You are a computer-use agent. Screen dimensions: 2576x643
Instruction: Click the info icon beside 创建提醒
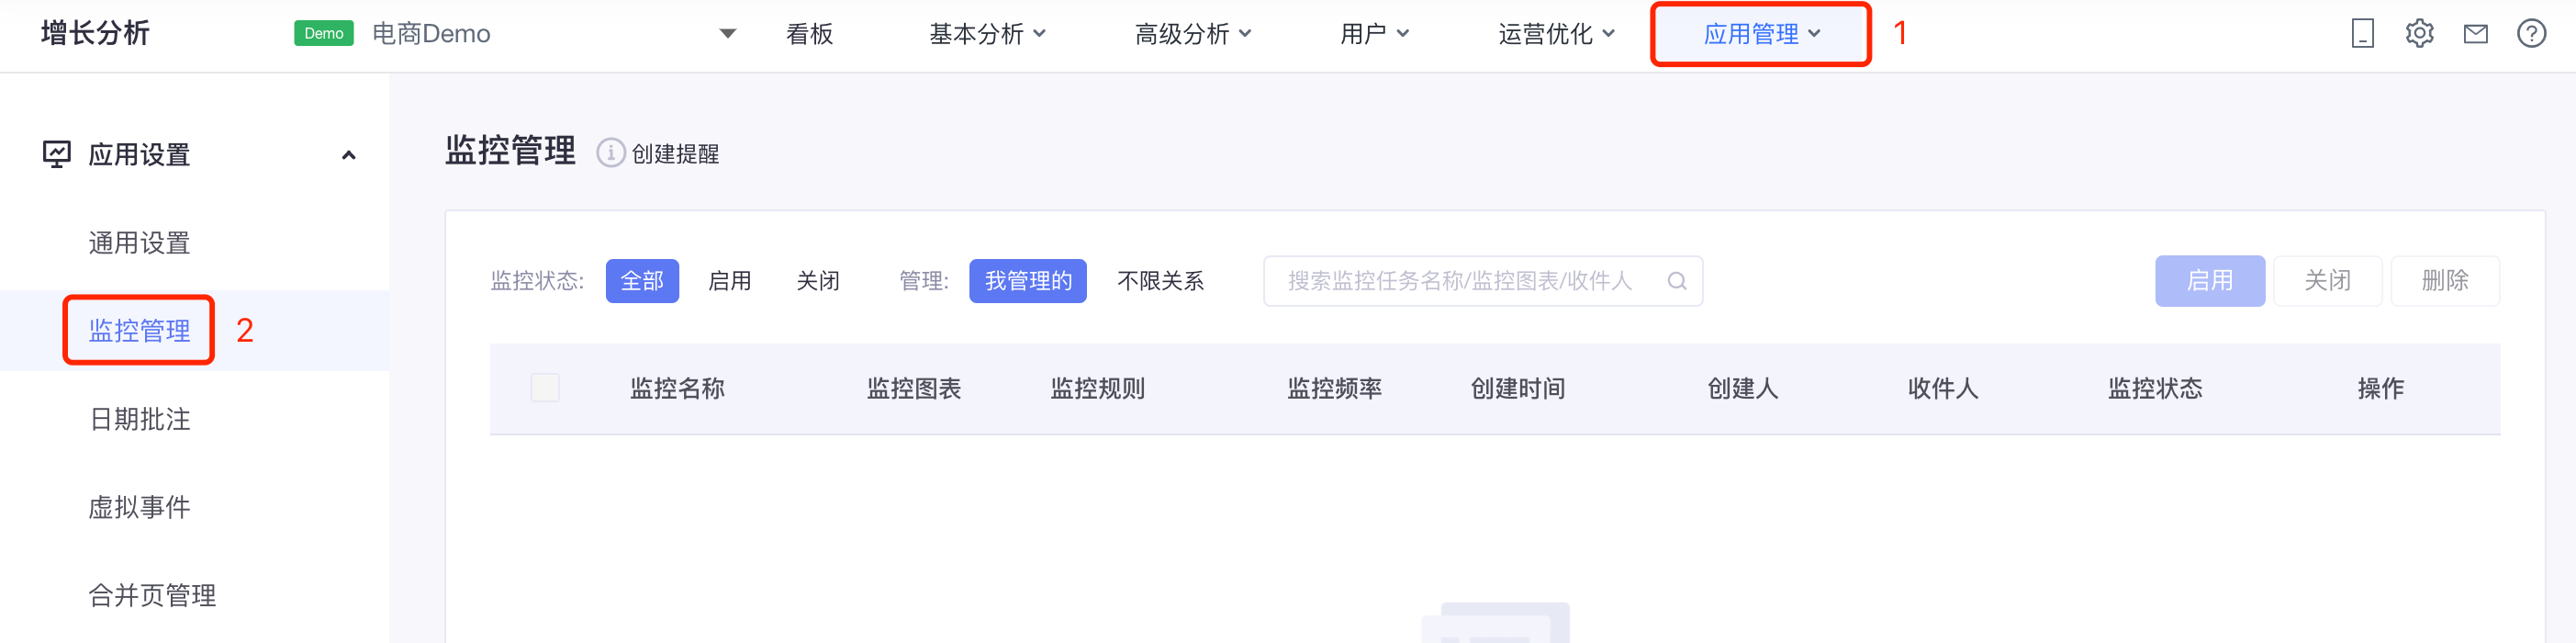(611, 153)
